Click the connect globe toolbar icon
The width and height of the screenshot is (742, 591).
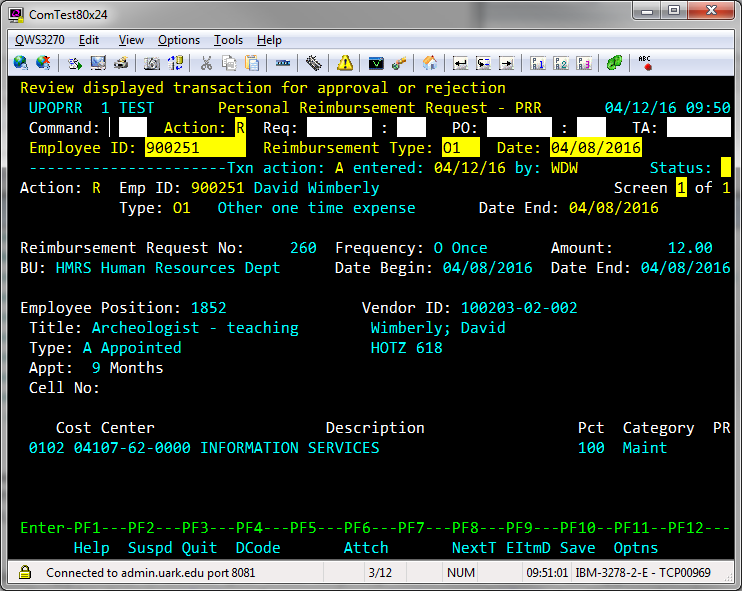pos(20,63)
